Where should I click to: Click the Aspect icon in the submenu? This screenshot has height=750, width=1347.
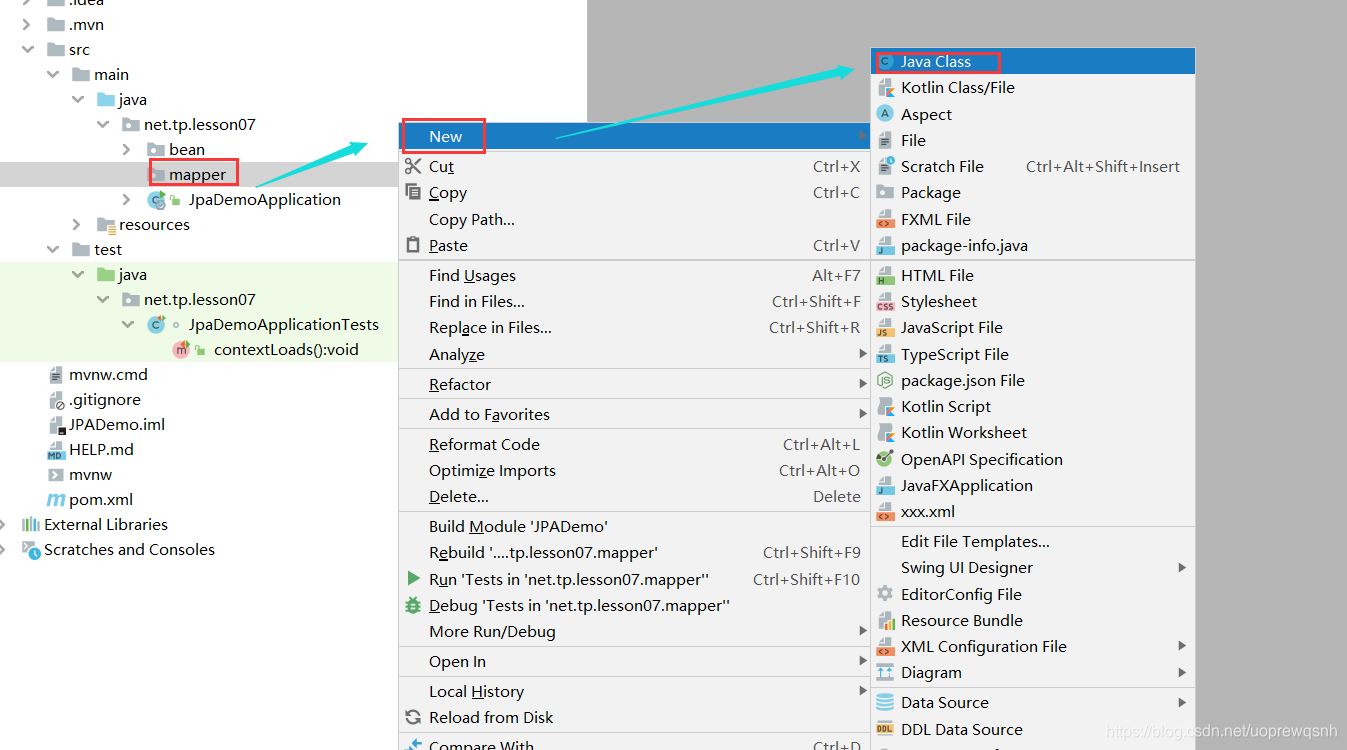click(885, 114)
